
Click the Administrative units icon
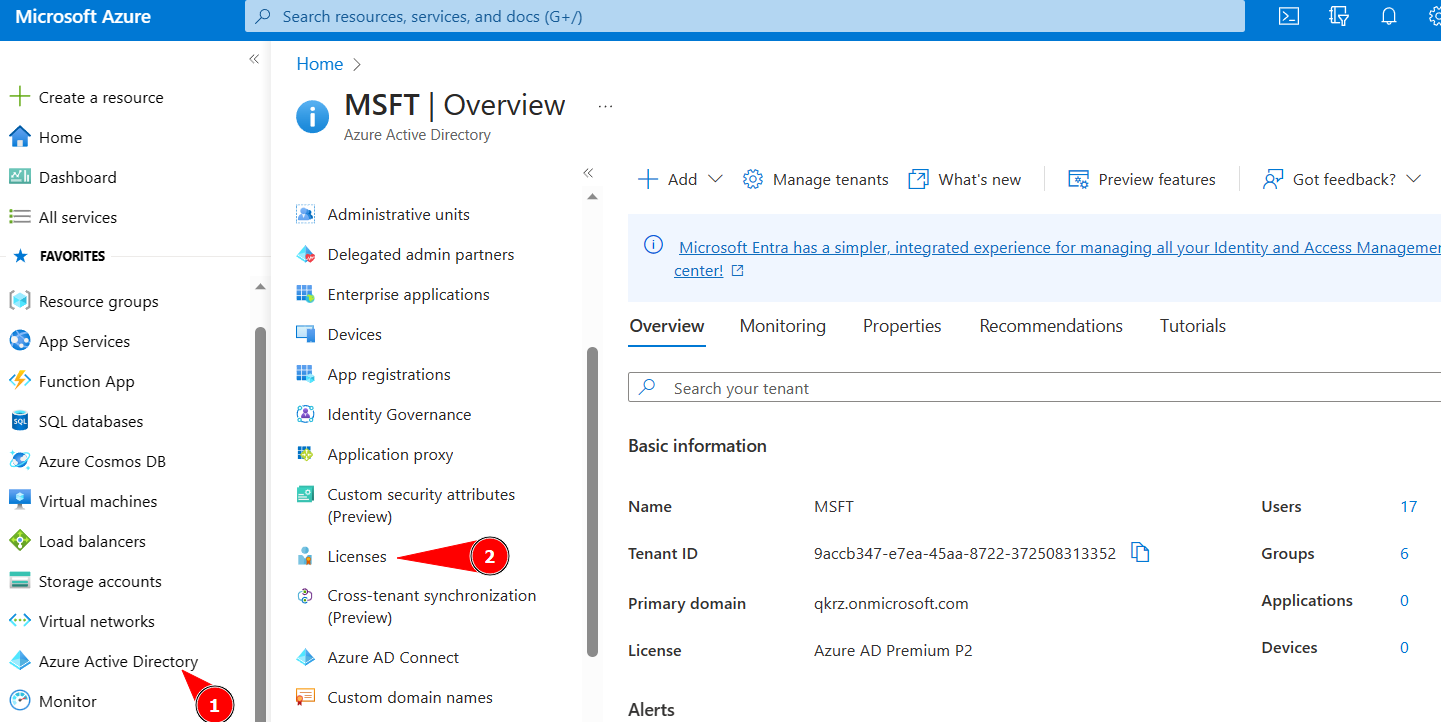pyautogui.click(x=306, y=214)
